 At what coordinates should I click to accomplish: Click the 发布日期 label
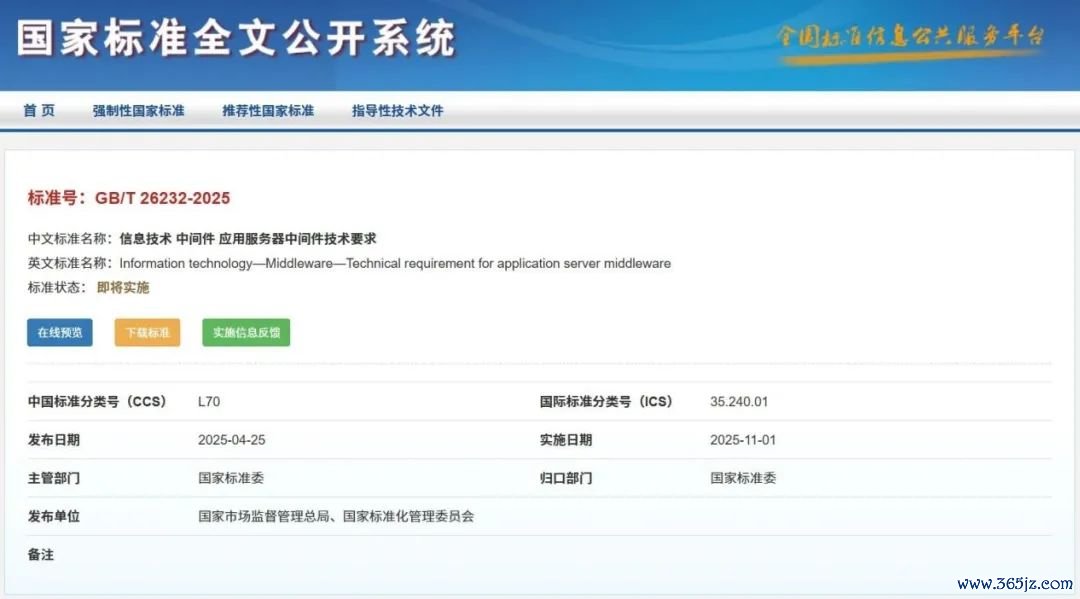coord(54,440)
